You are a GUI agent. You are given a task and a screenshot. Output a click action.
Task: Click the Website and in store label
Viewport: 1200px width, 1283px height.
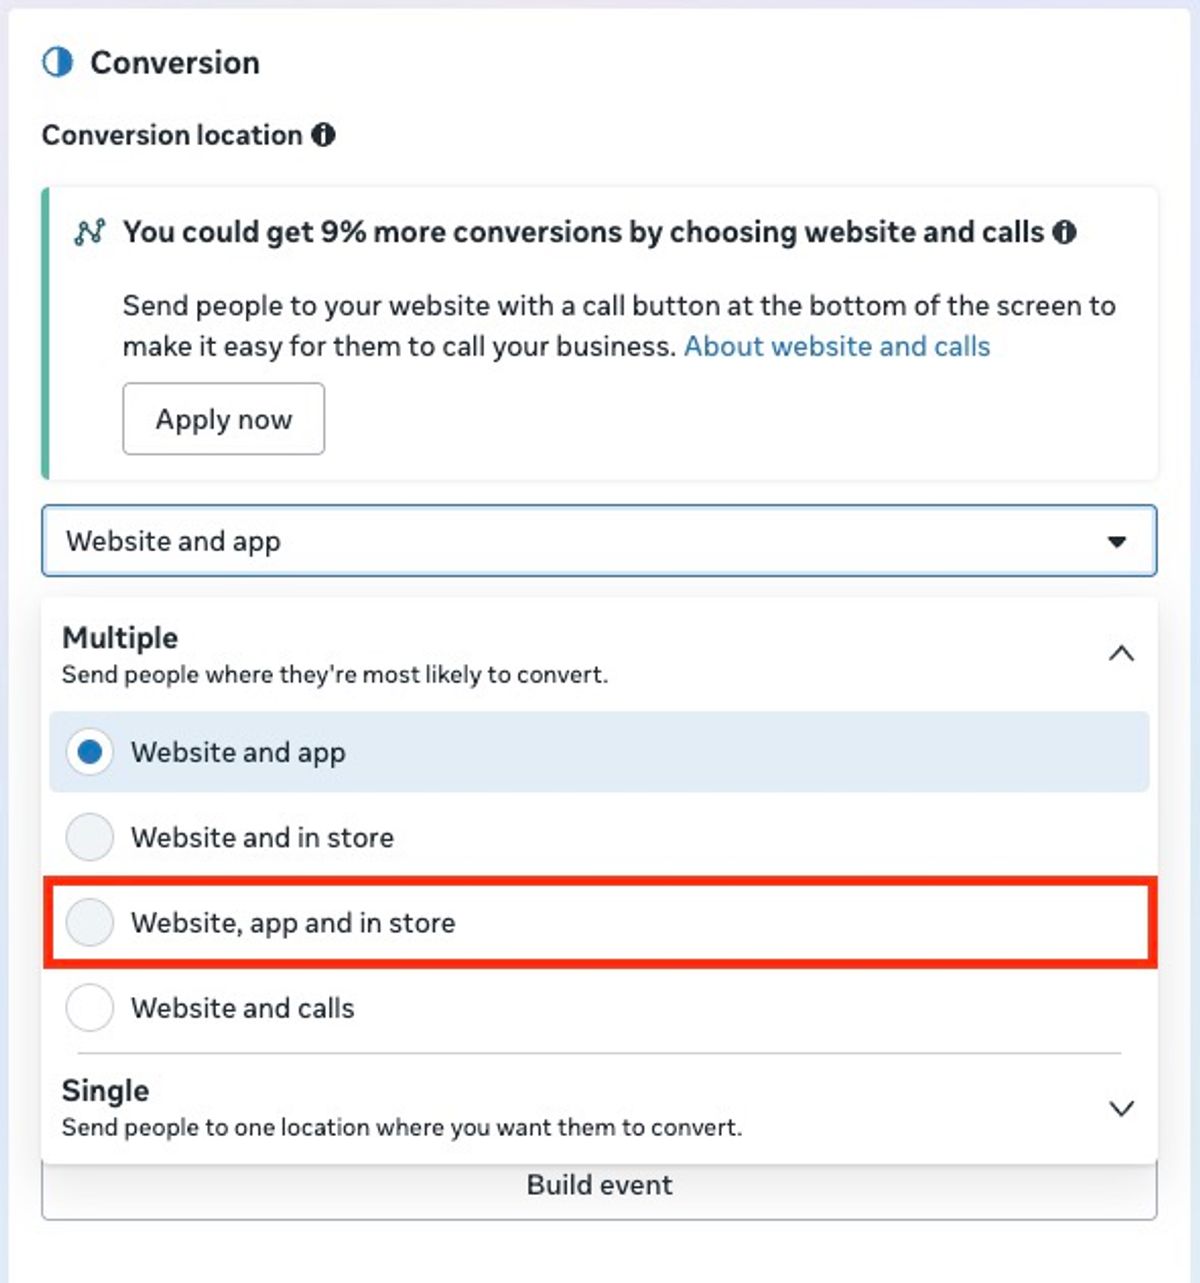pos(263,837)
